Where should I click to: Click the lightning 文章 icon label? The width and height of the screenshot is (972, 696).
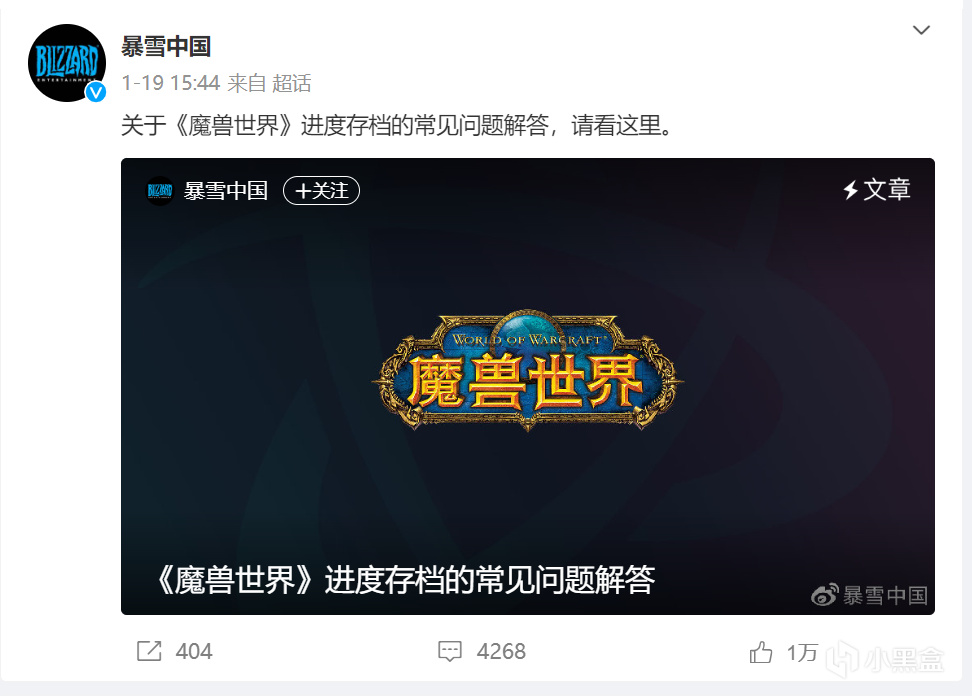pos(877,189)
